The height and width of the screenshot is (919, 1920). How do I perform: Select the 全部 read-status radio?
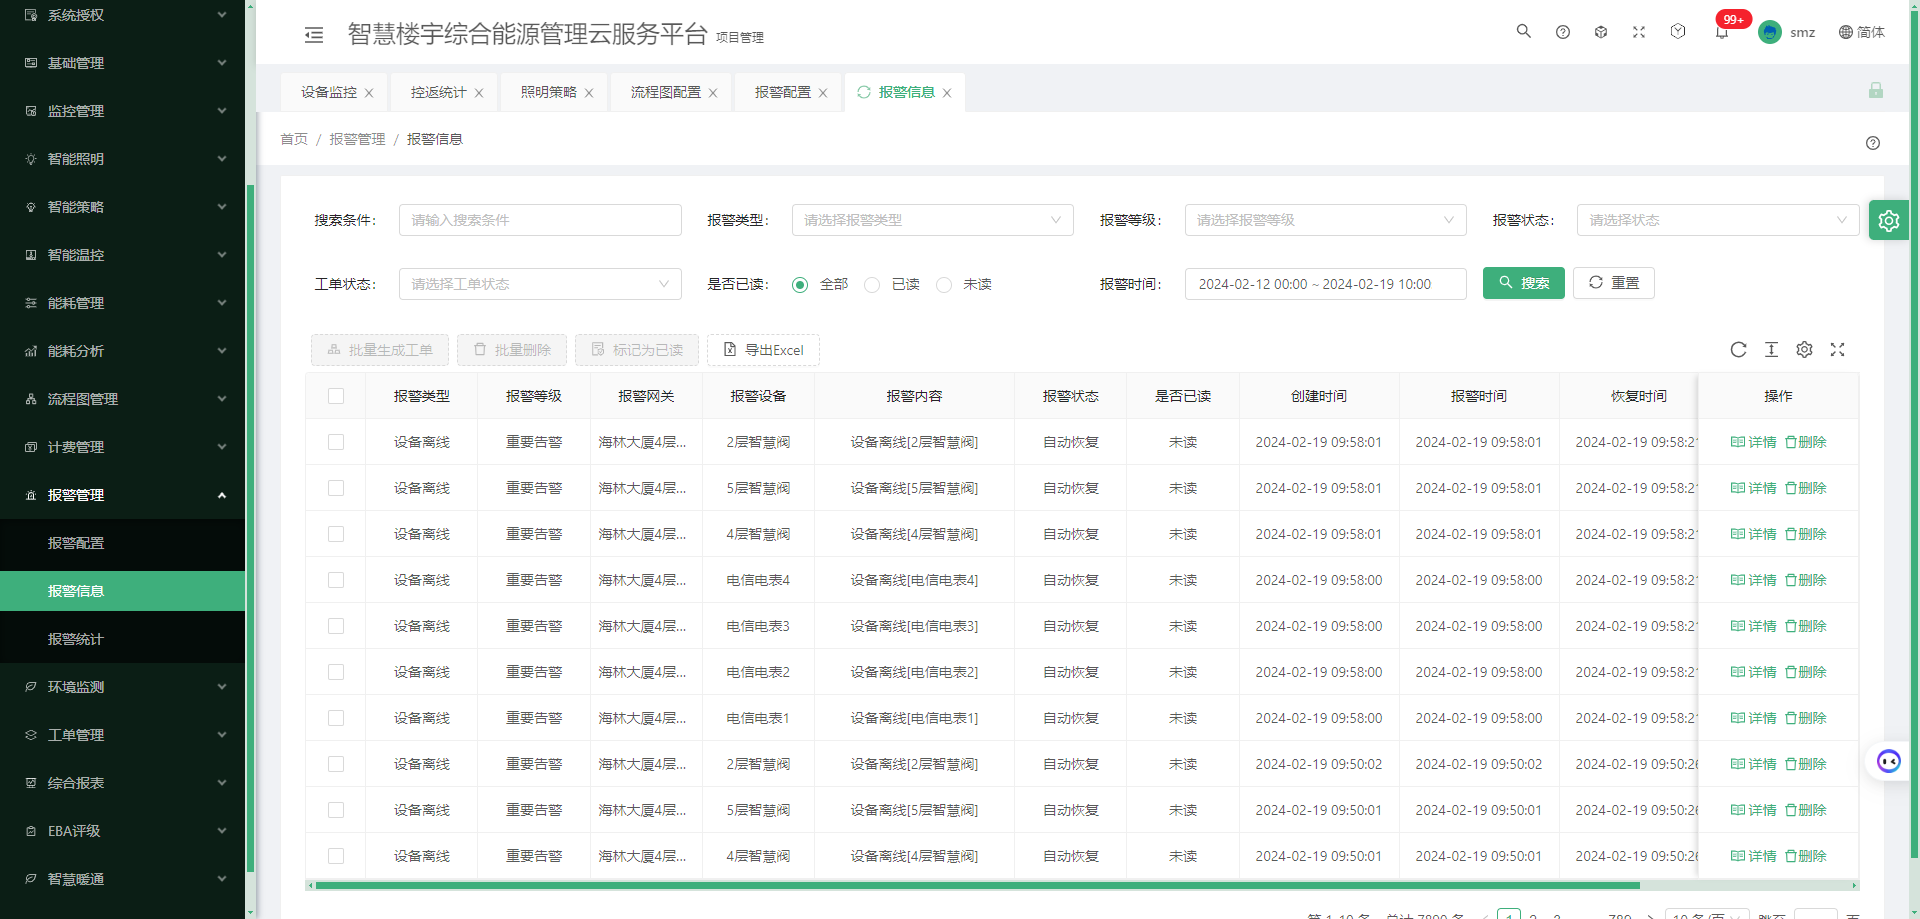tap(800, 285)
